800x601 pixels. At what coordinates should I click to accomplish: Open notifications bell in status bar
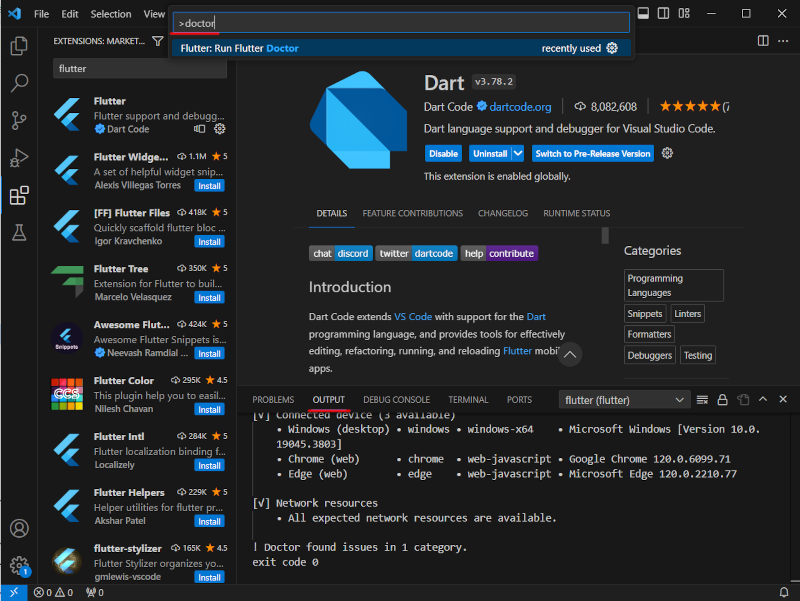[784, 592]
